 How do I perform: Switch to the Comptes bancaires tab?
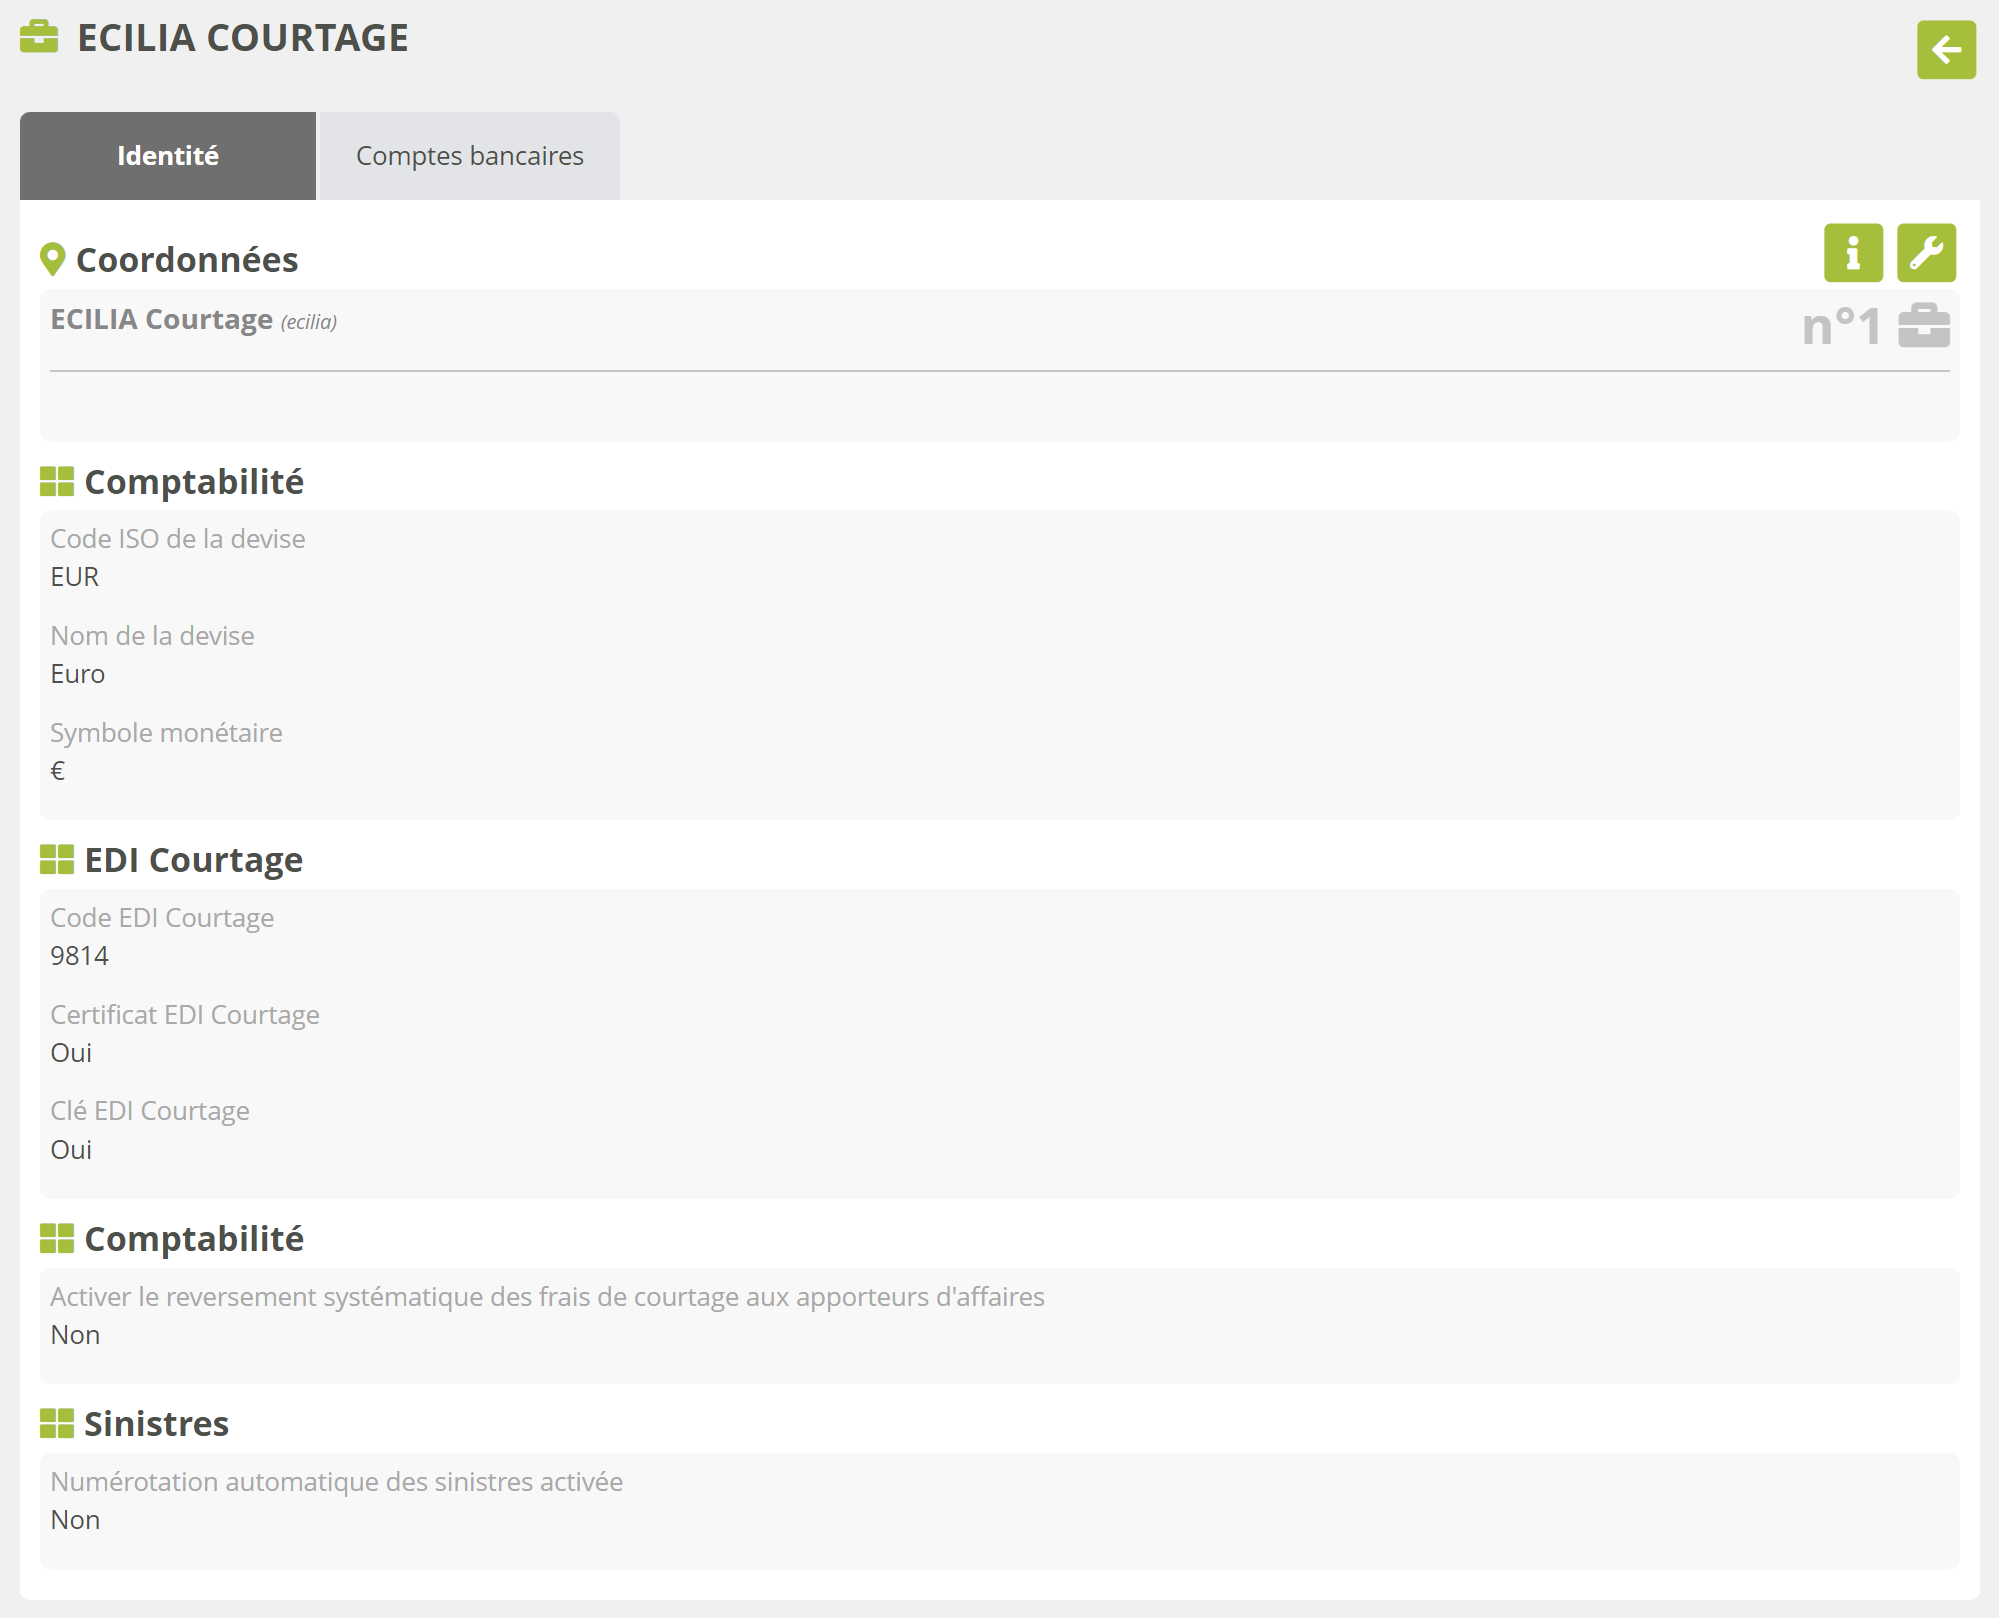469,156
